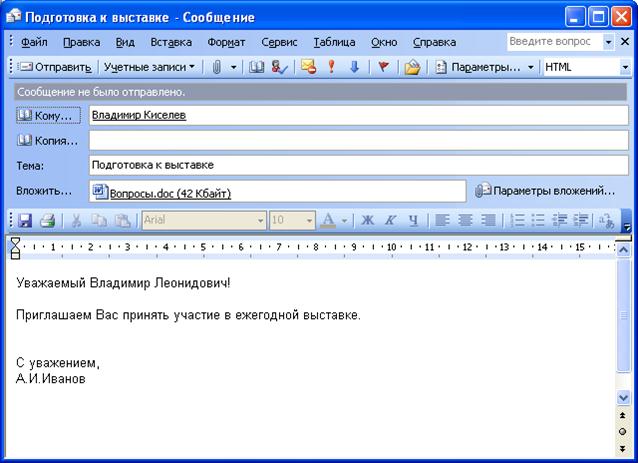Viewport: 638px width, 463px height.
Task: Expand the help question box dropdown arrow
Action: point(608,42)
